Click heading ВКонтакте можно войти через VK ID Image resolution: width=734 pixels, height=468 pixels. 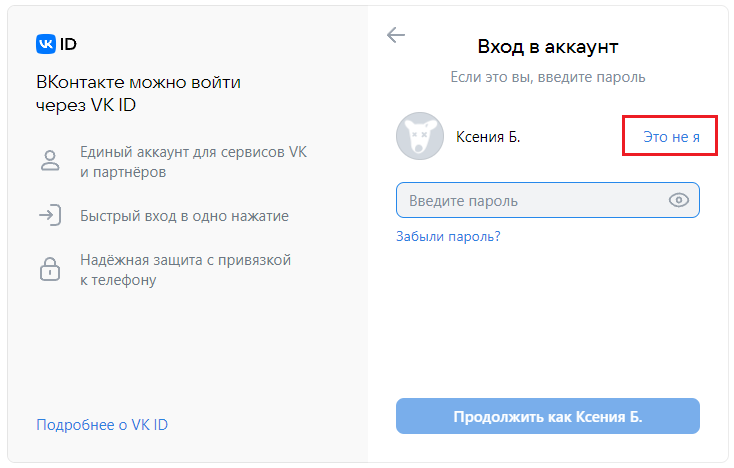pyautogui.click(x=139, y=94)
